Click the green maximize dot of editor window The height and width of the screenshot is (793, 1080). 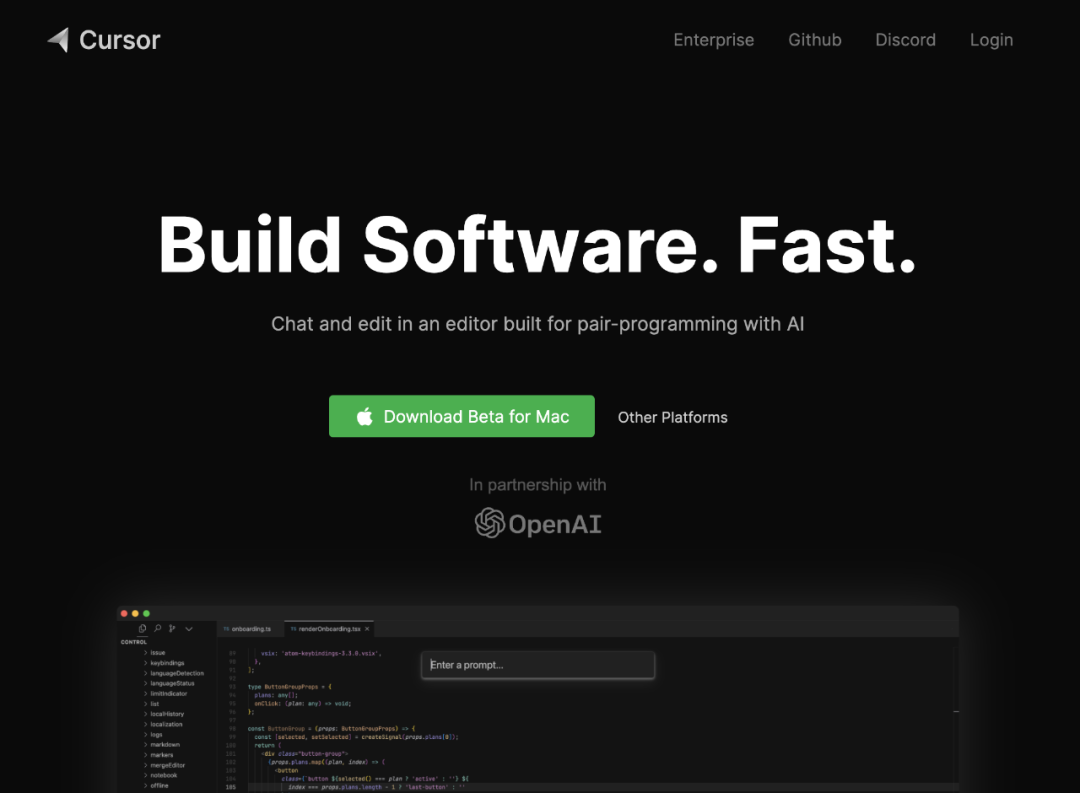point(146,613)
